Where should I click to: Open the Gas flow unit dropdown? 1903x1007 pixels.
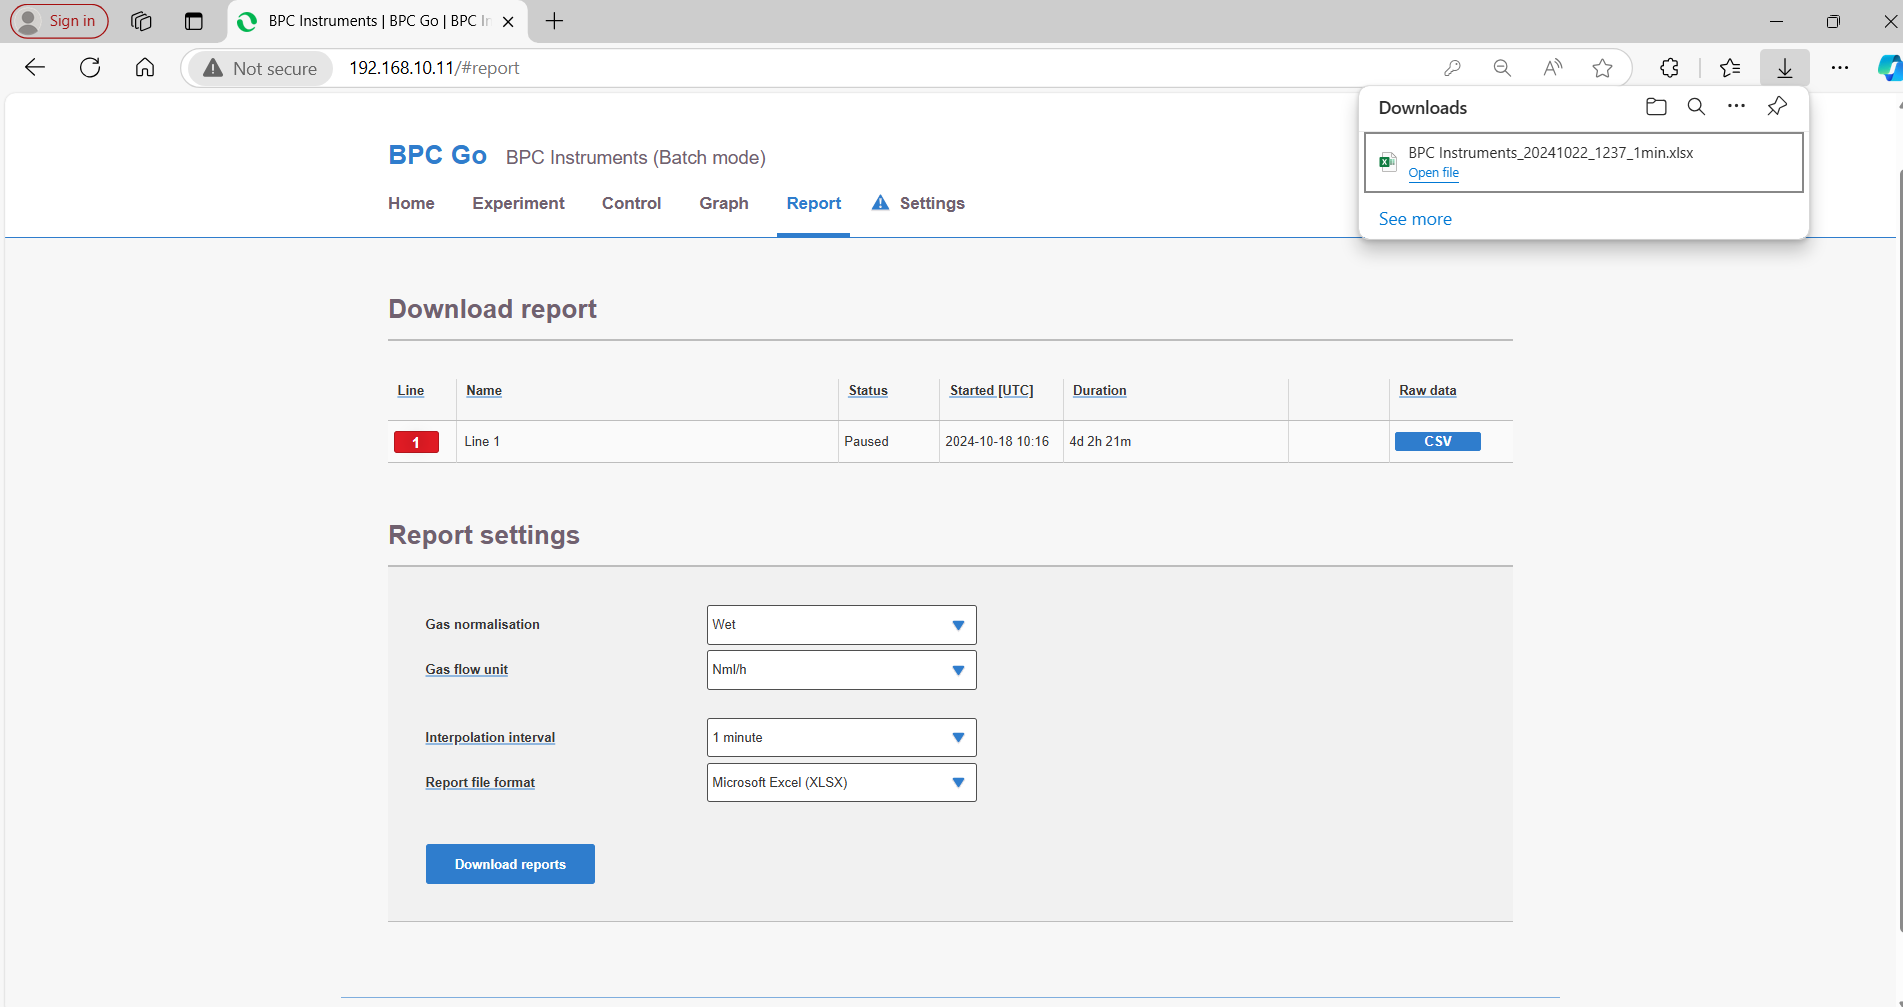(x=841, y=670)
